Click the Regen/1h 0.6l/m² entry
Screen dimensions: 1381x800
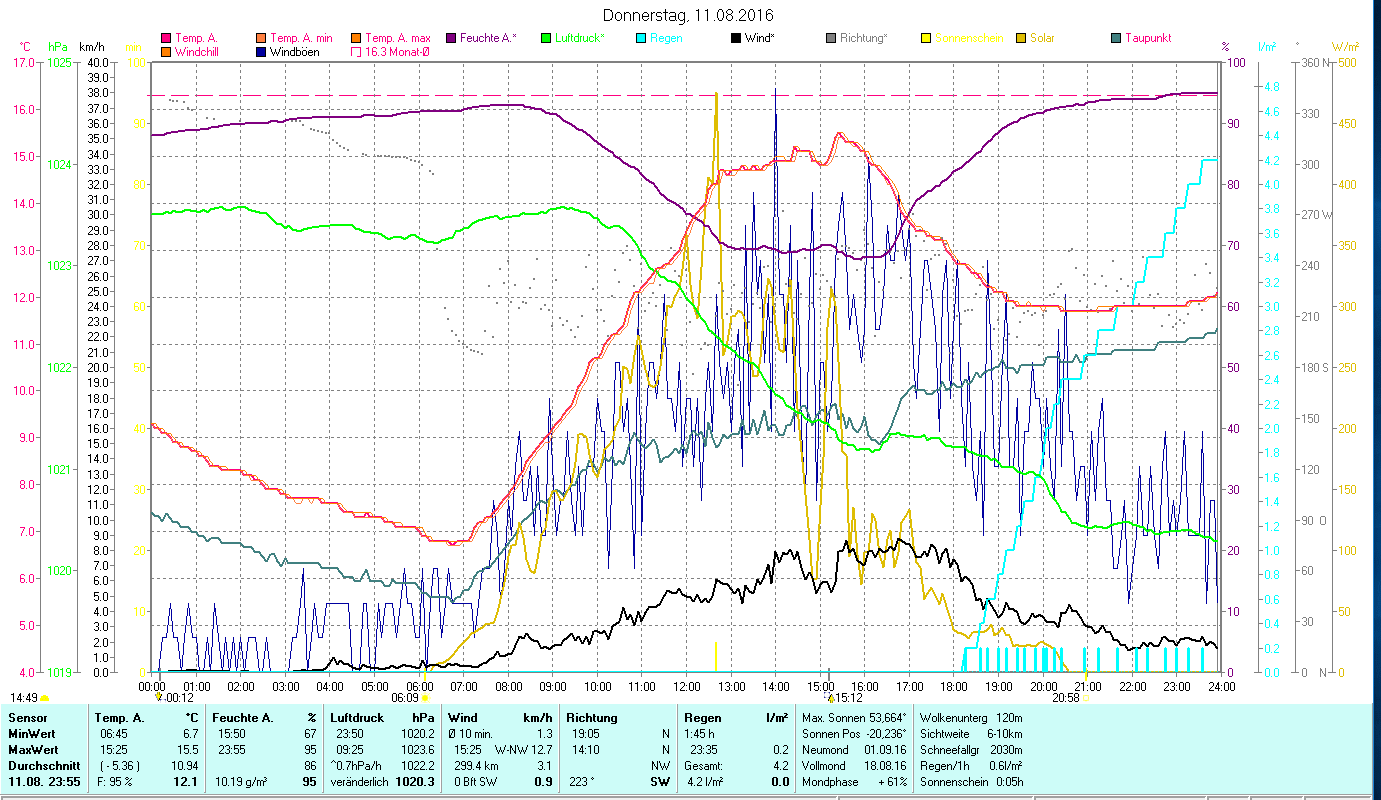[971, 765]
